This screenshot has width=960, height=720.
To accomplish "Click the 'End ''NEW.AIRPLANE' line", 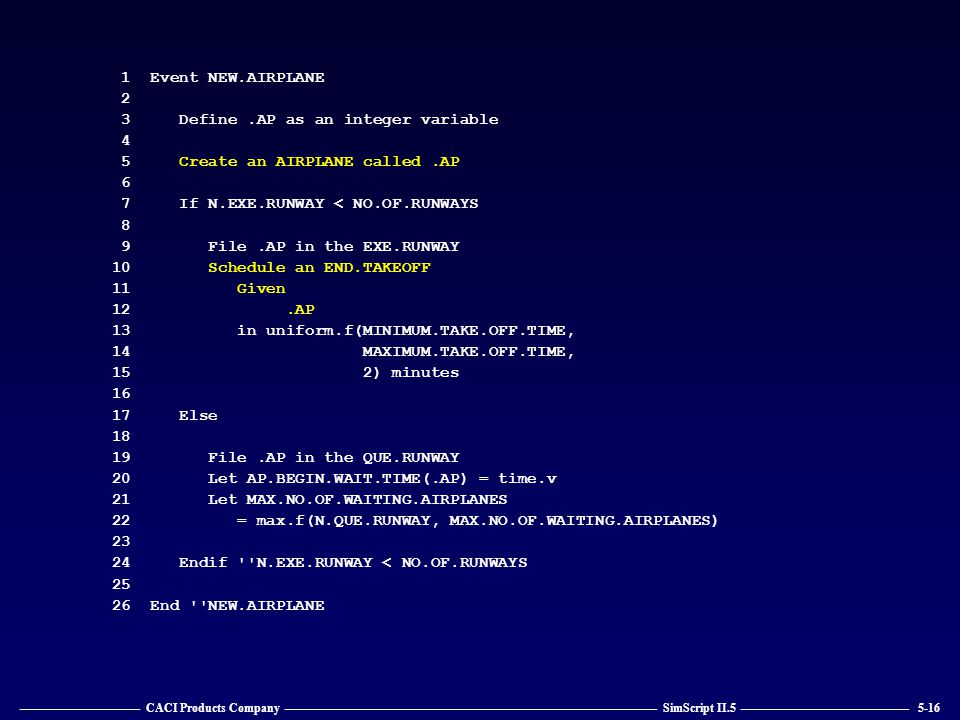I will pos(237,606).
